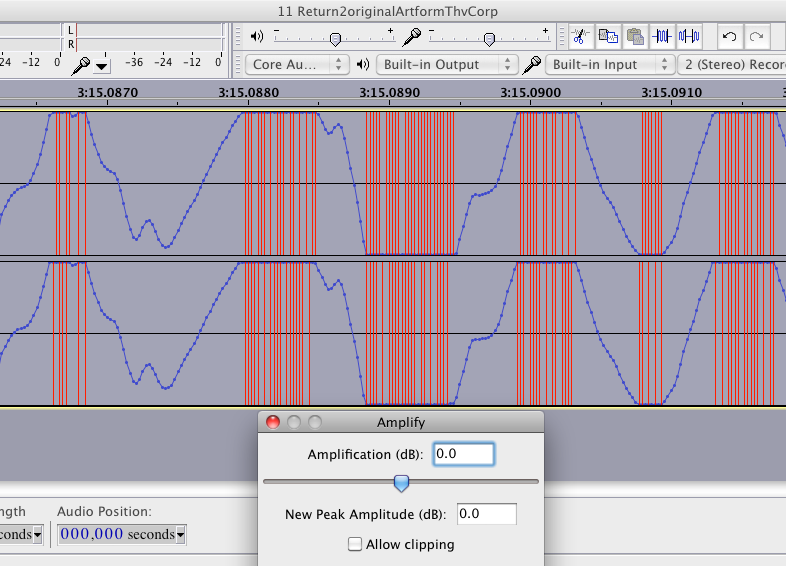Click microphone icon beside Built-in Input
The image size is (786, 566).
[532, 65]
